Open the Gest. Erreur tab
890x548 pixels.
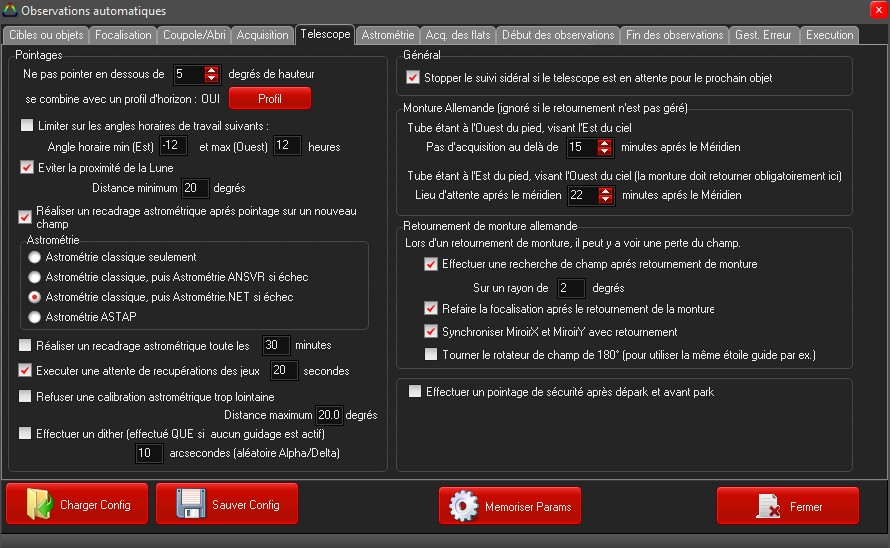763,35
